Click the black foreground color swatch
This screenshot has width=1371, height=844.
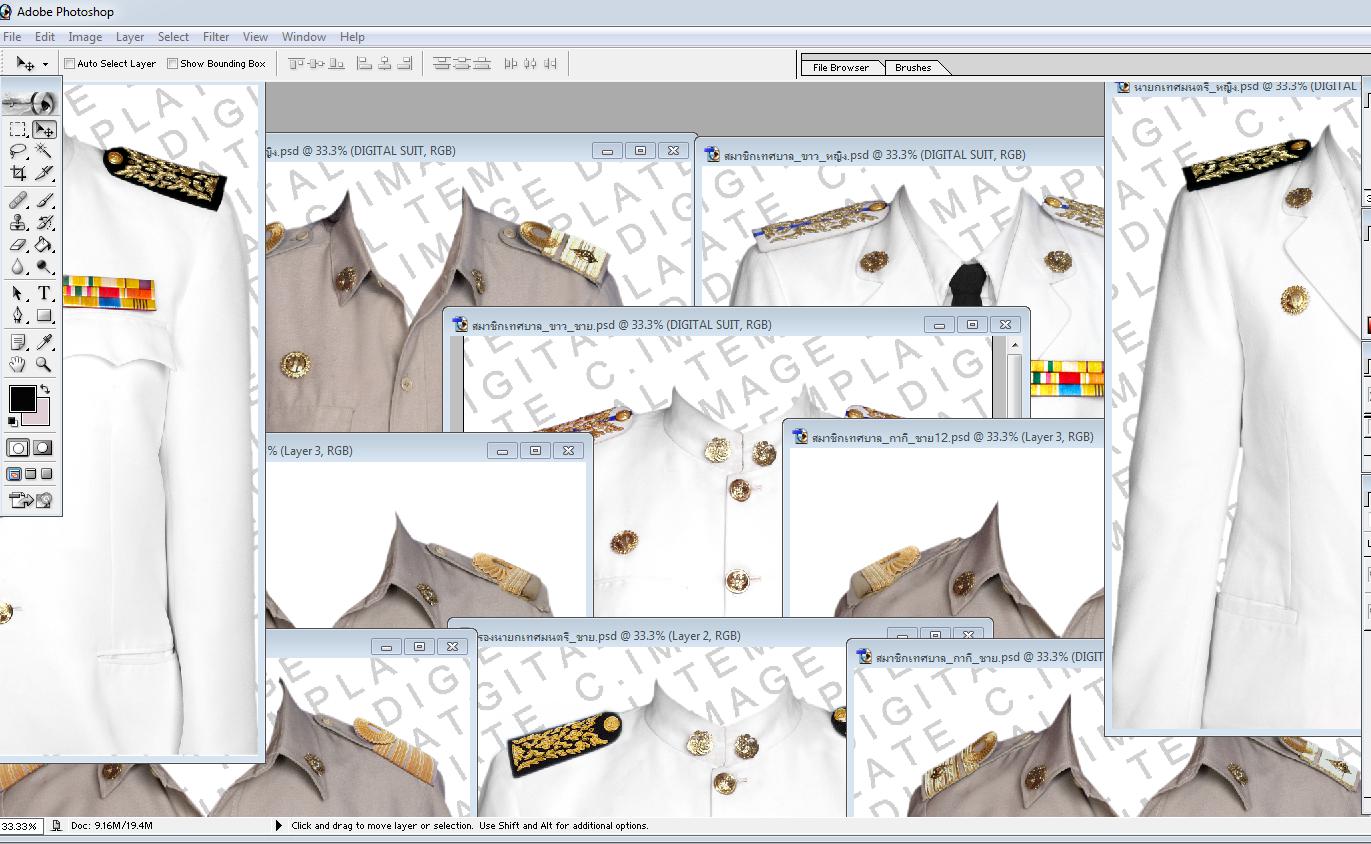coord(22,399)
